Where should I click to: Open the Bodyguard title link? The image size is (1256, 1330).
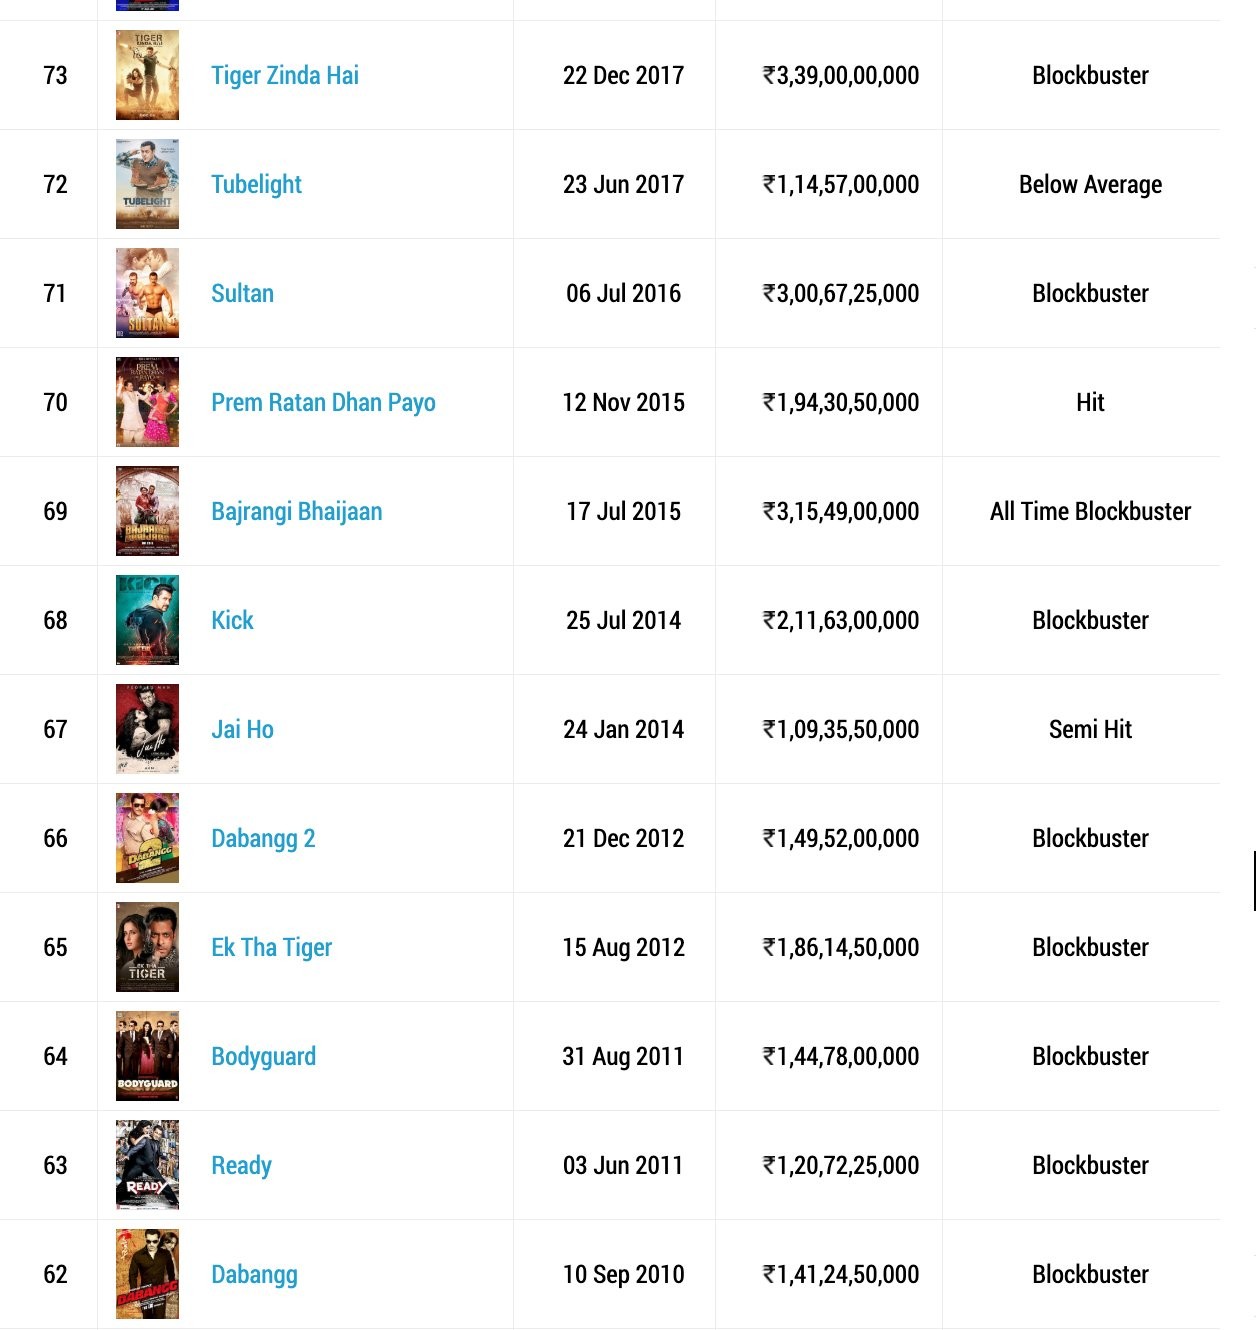click(263, 1057)
